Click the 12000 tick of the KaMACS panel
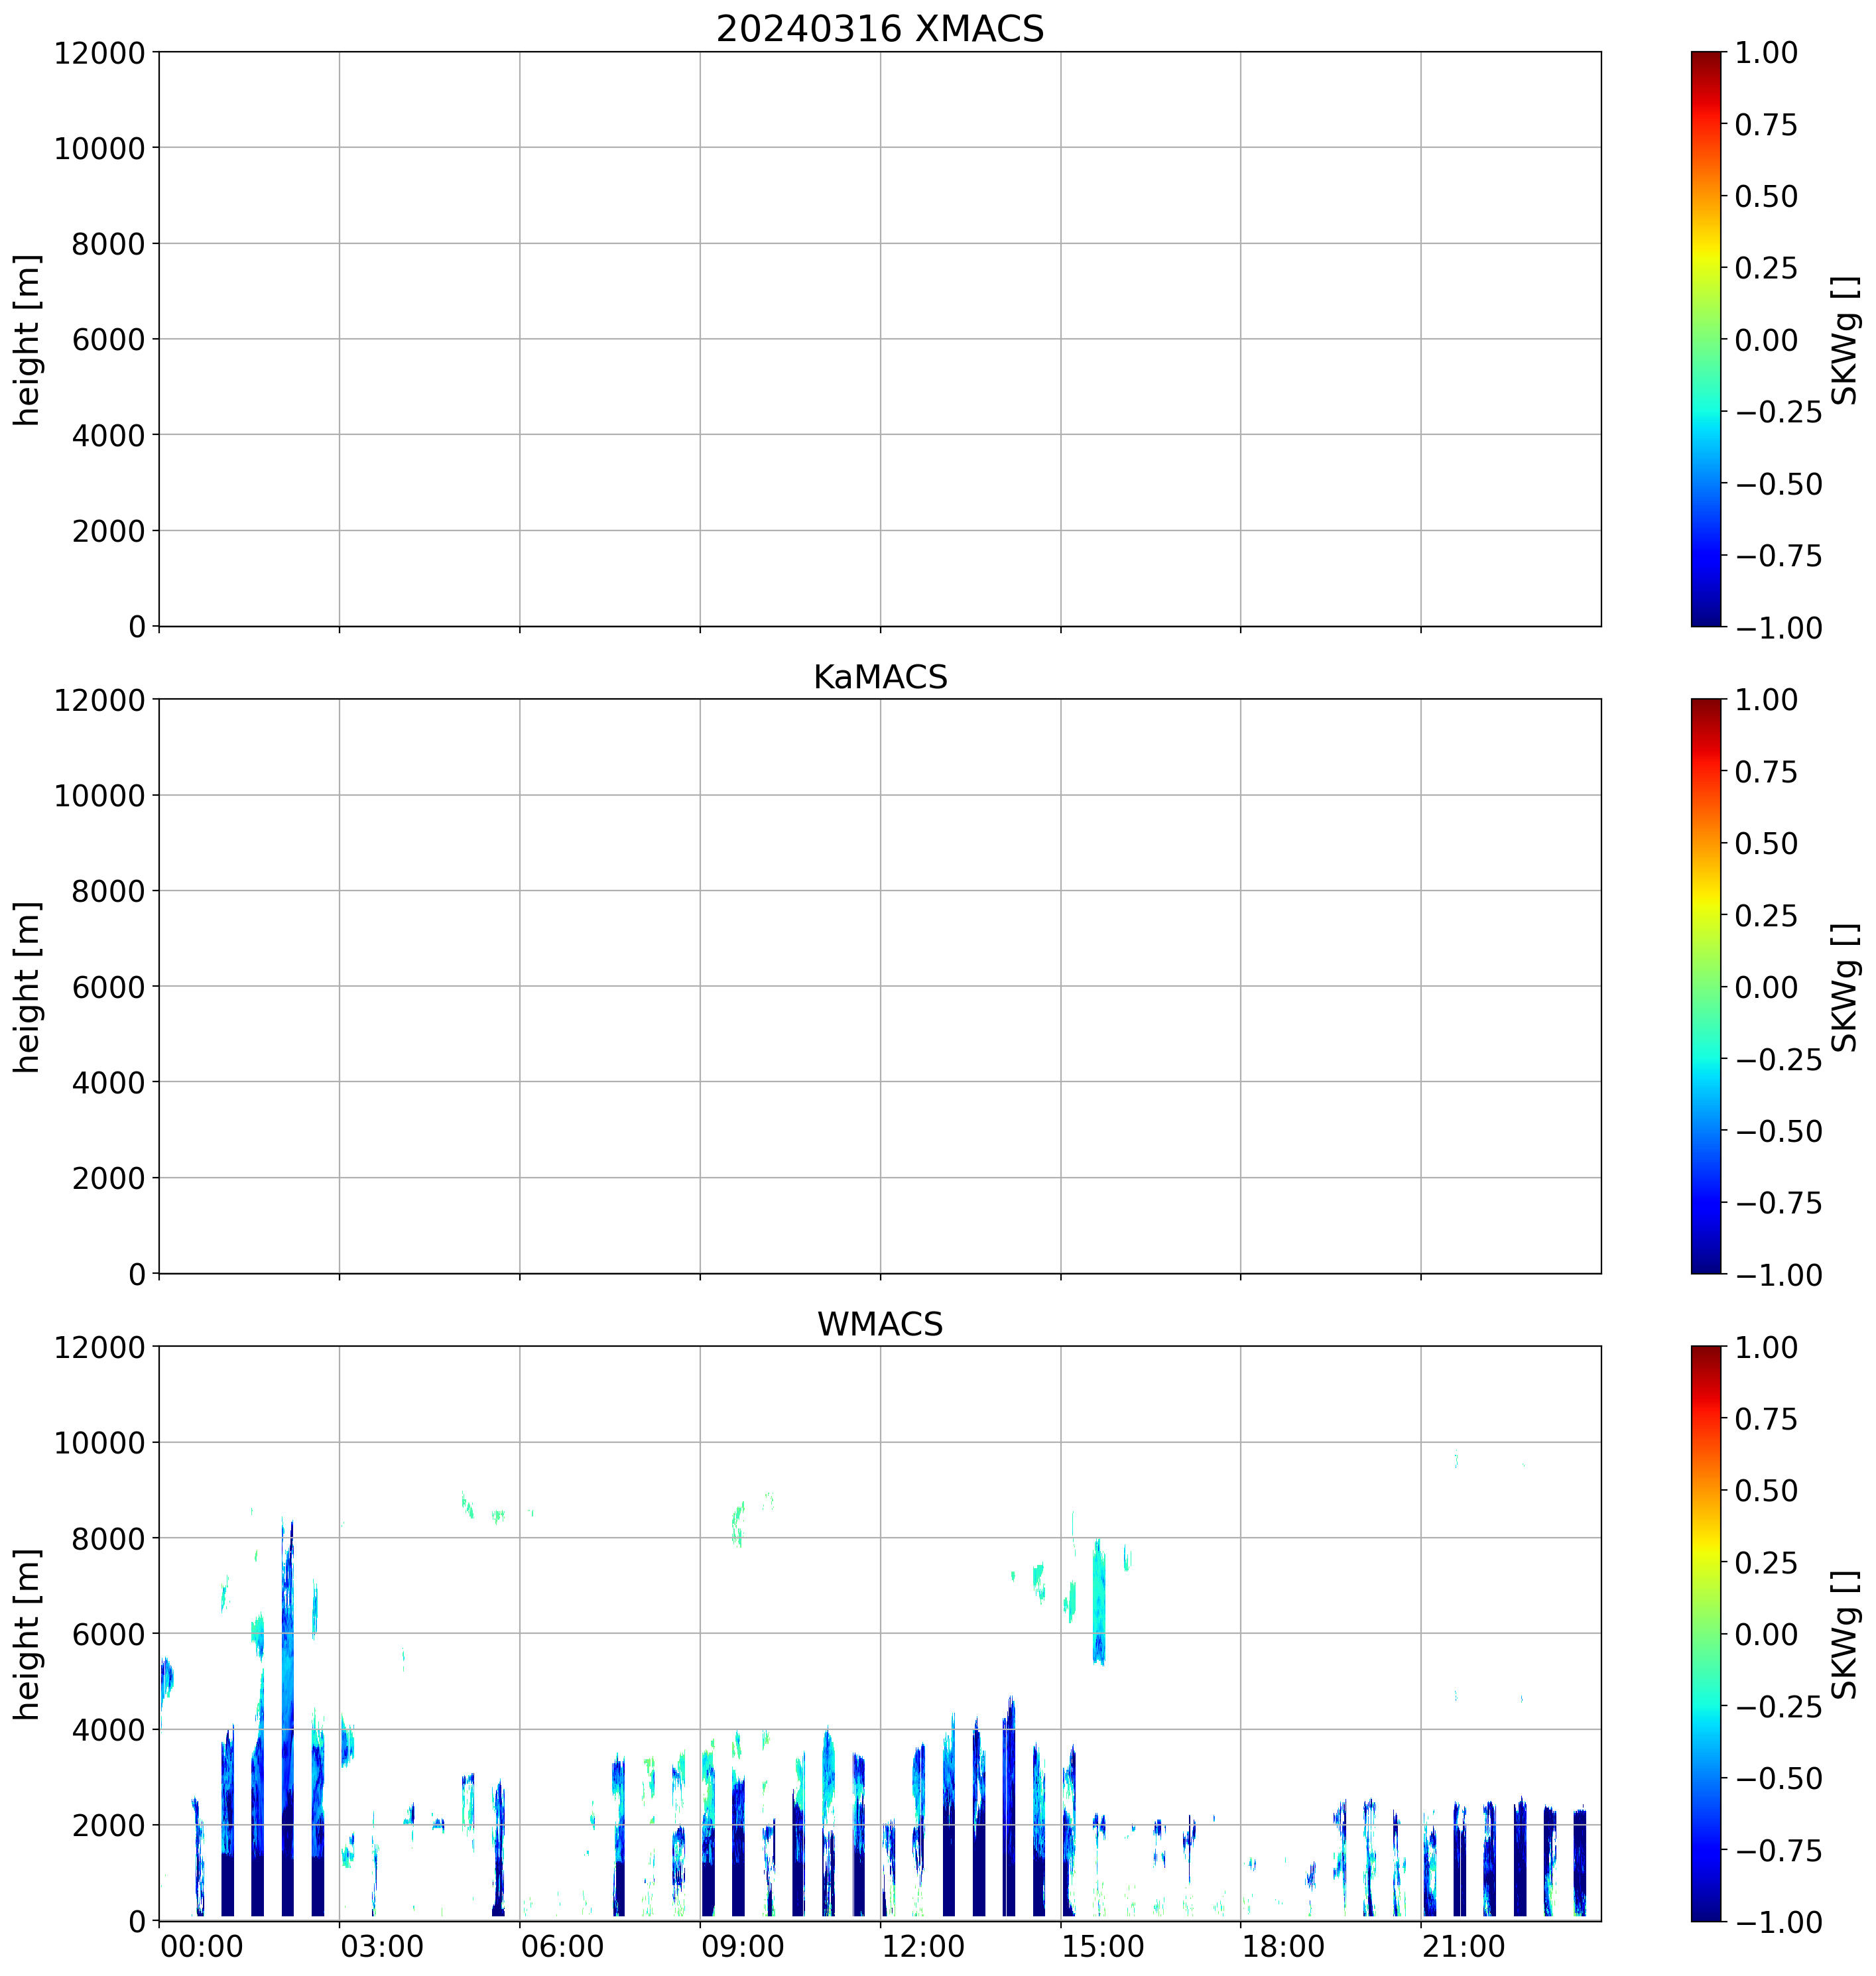Viewport: 1876px width, 1976px height. [x=99, y=700]
